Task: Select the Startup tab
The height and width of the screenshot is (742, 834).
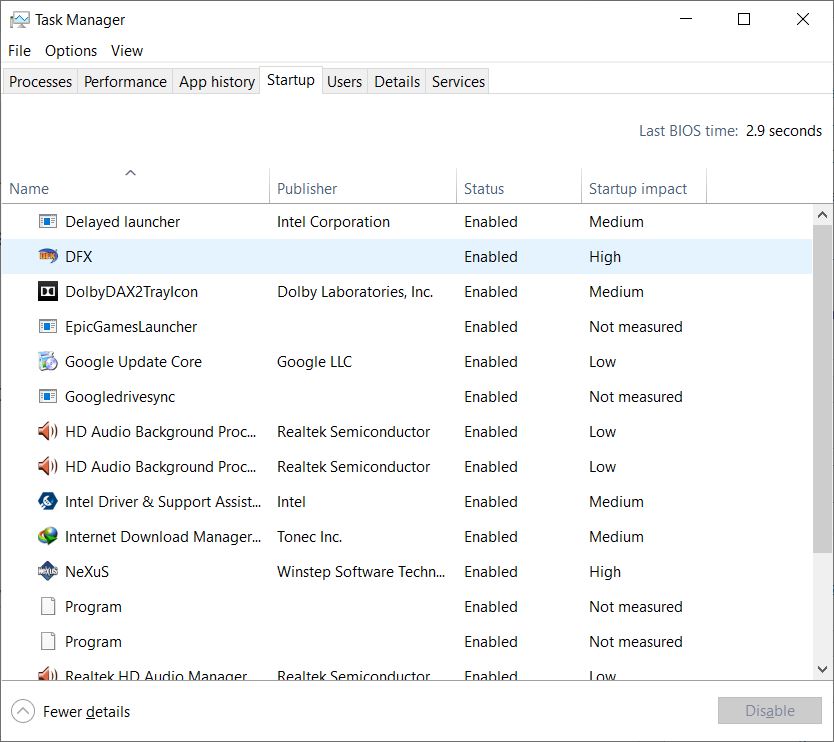Action: point(290,80)
